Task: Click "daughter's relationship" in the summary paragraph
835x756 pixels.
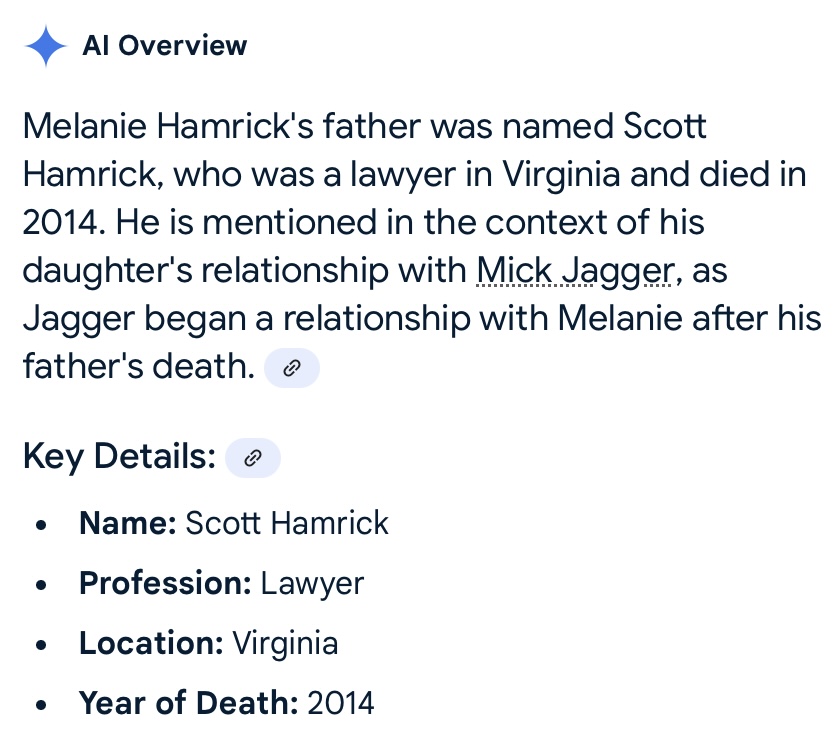Action: pyautogui.click(x=244, y=271)
